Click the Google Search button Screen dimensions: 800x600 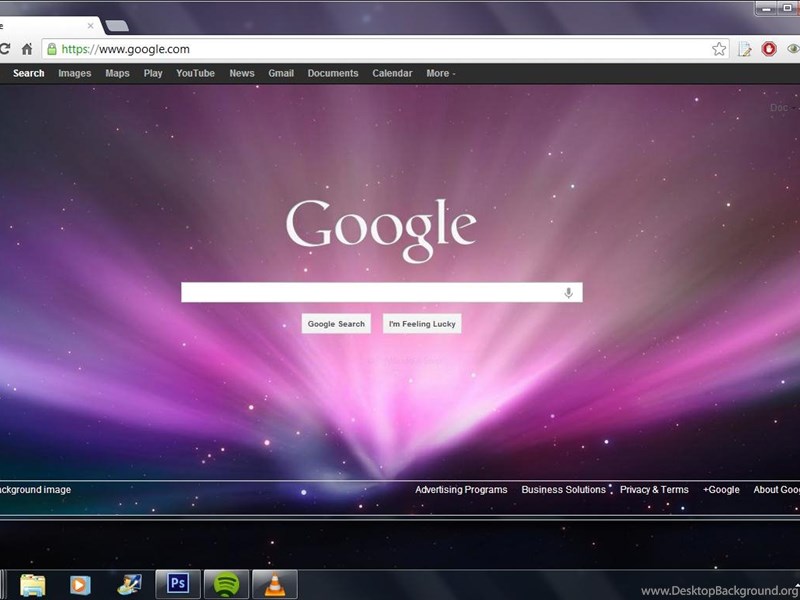click(x=336, y=323)
